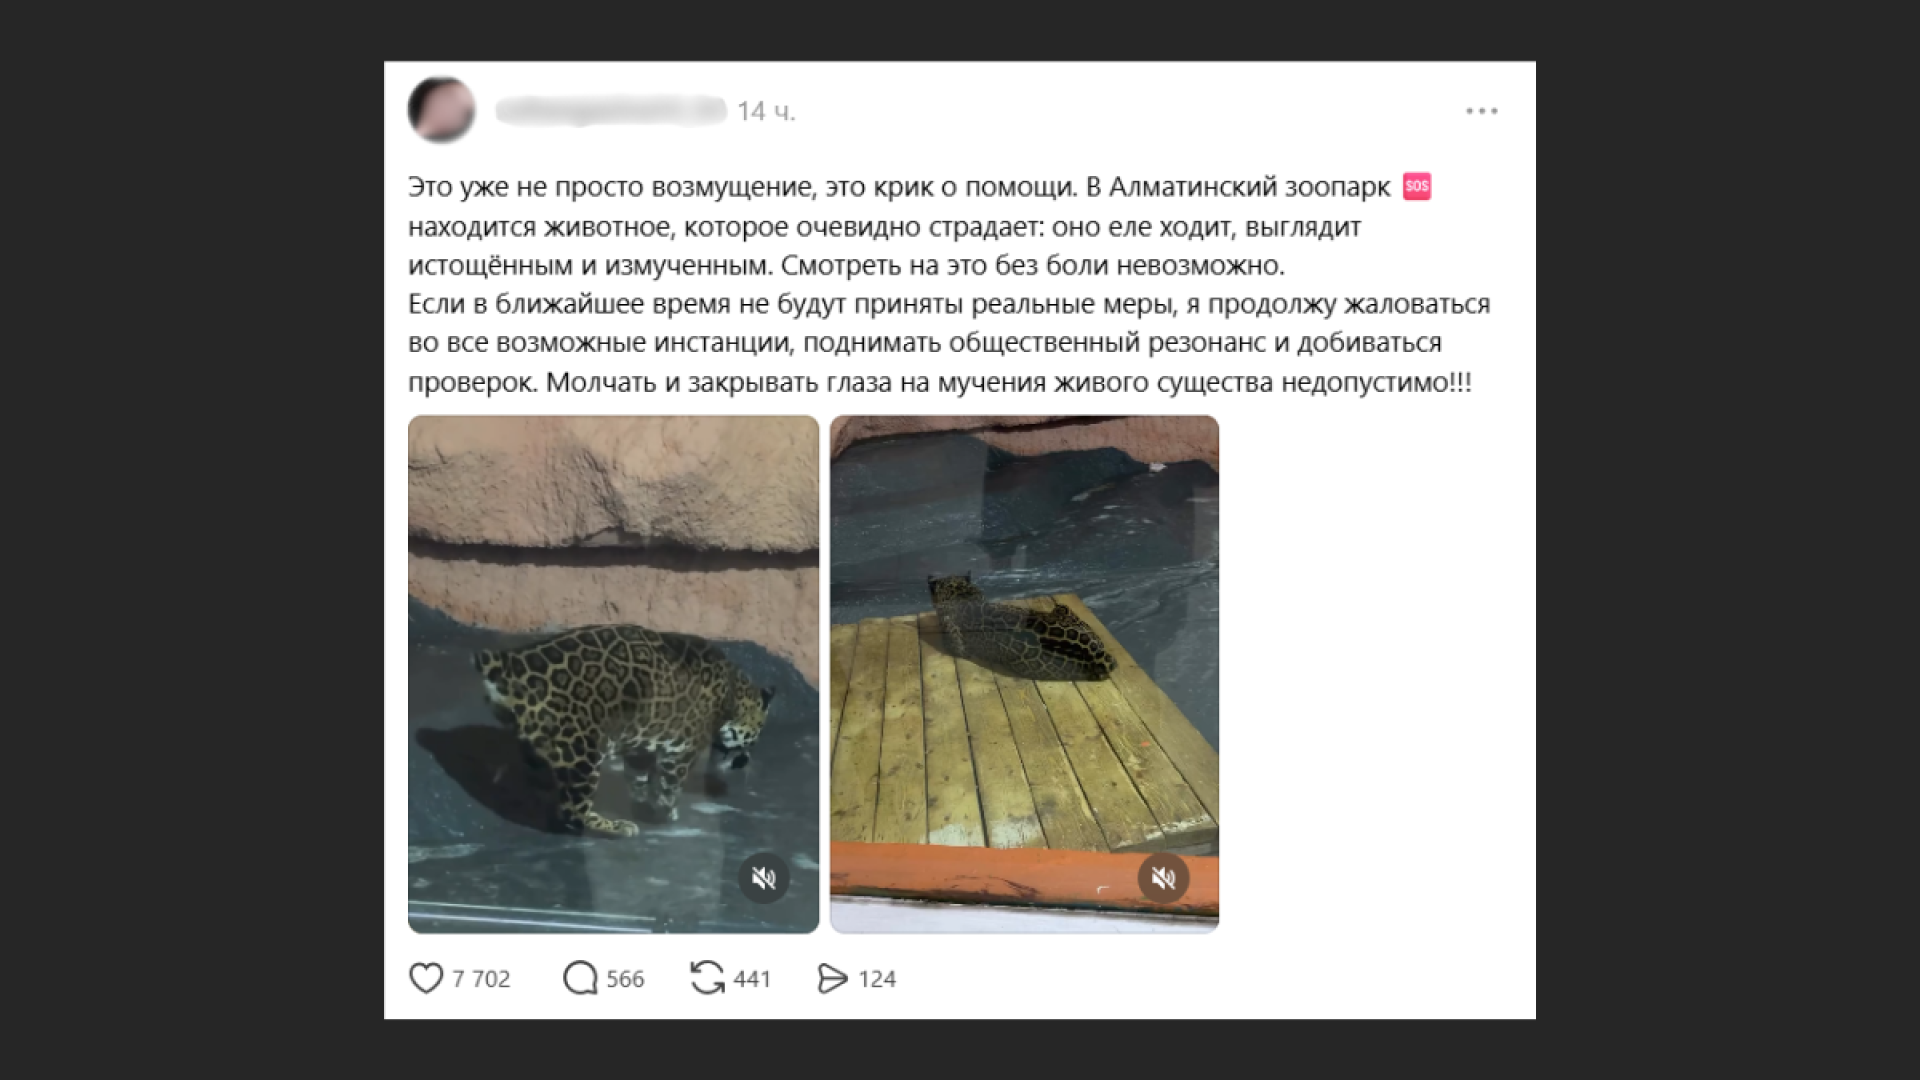Click the 566 comments count
Image resolution: width=1920 pixels, height=1080 pixels.
coord(625,979)
